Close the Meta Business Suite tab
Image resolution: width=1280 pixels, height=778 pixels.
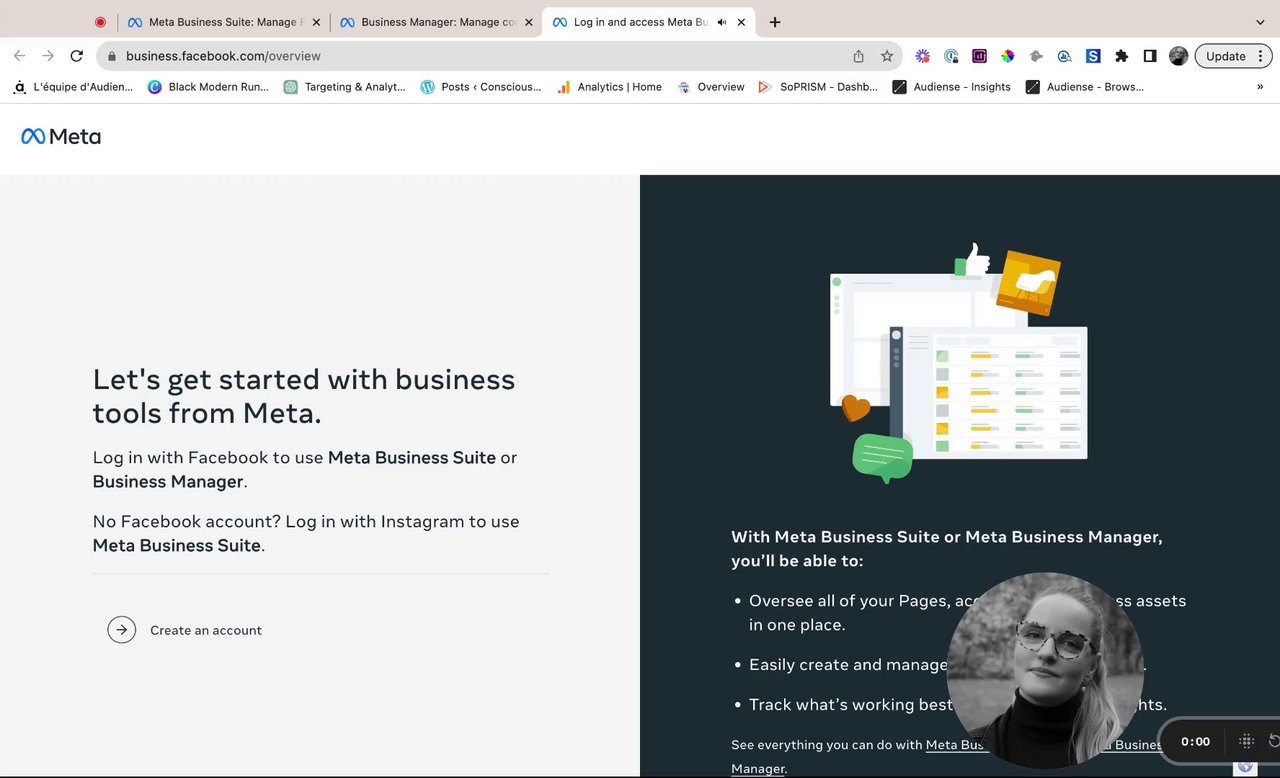click(x=316, y=22)
